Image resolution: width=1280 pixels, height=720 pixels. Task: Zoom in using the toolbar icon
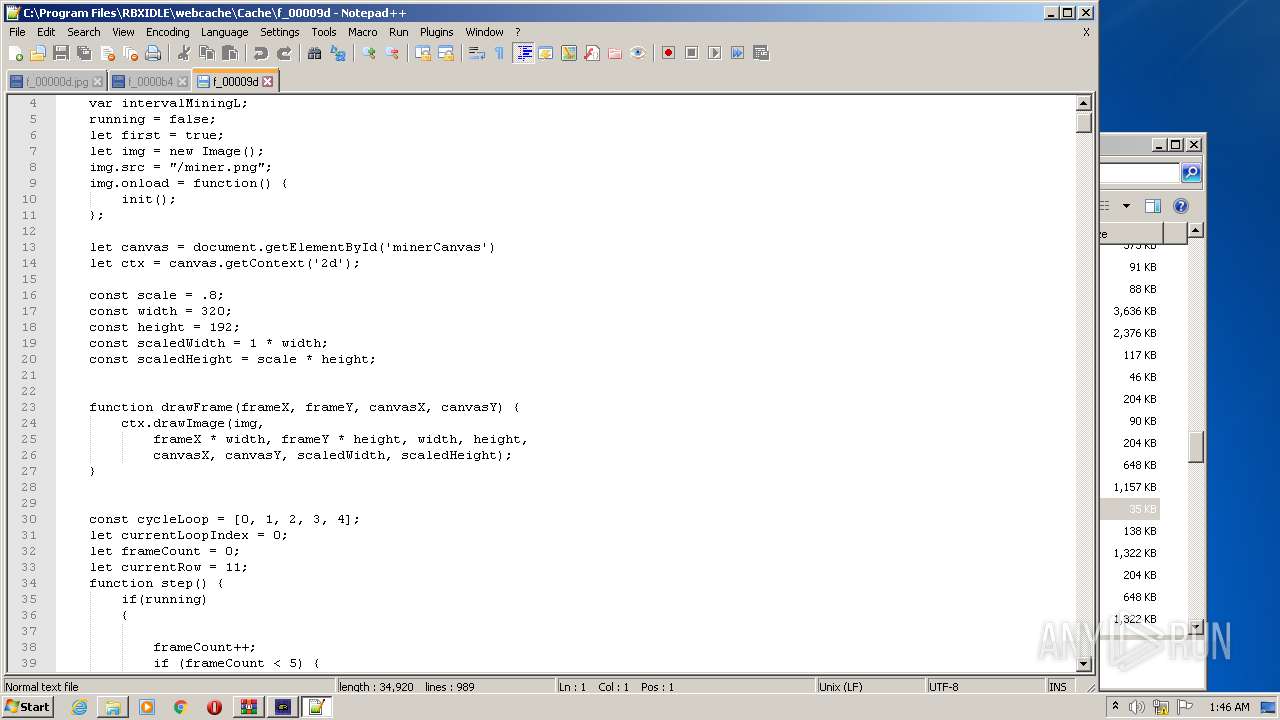point(369,53)
